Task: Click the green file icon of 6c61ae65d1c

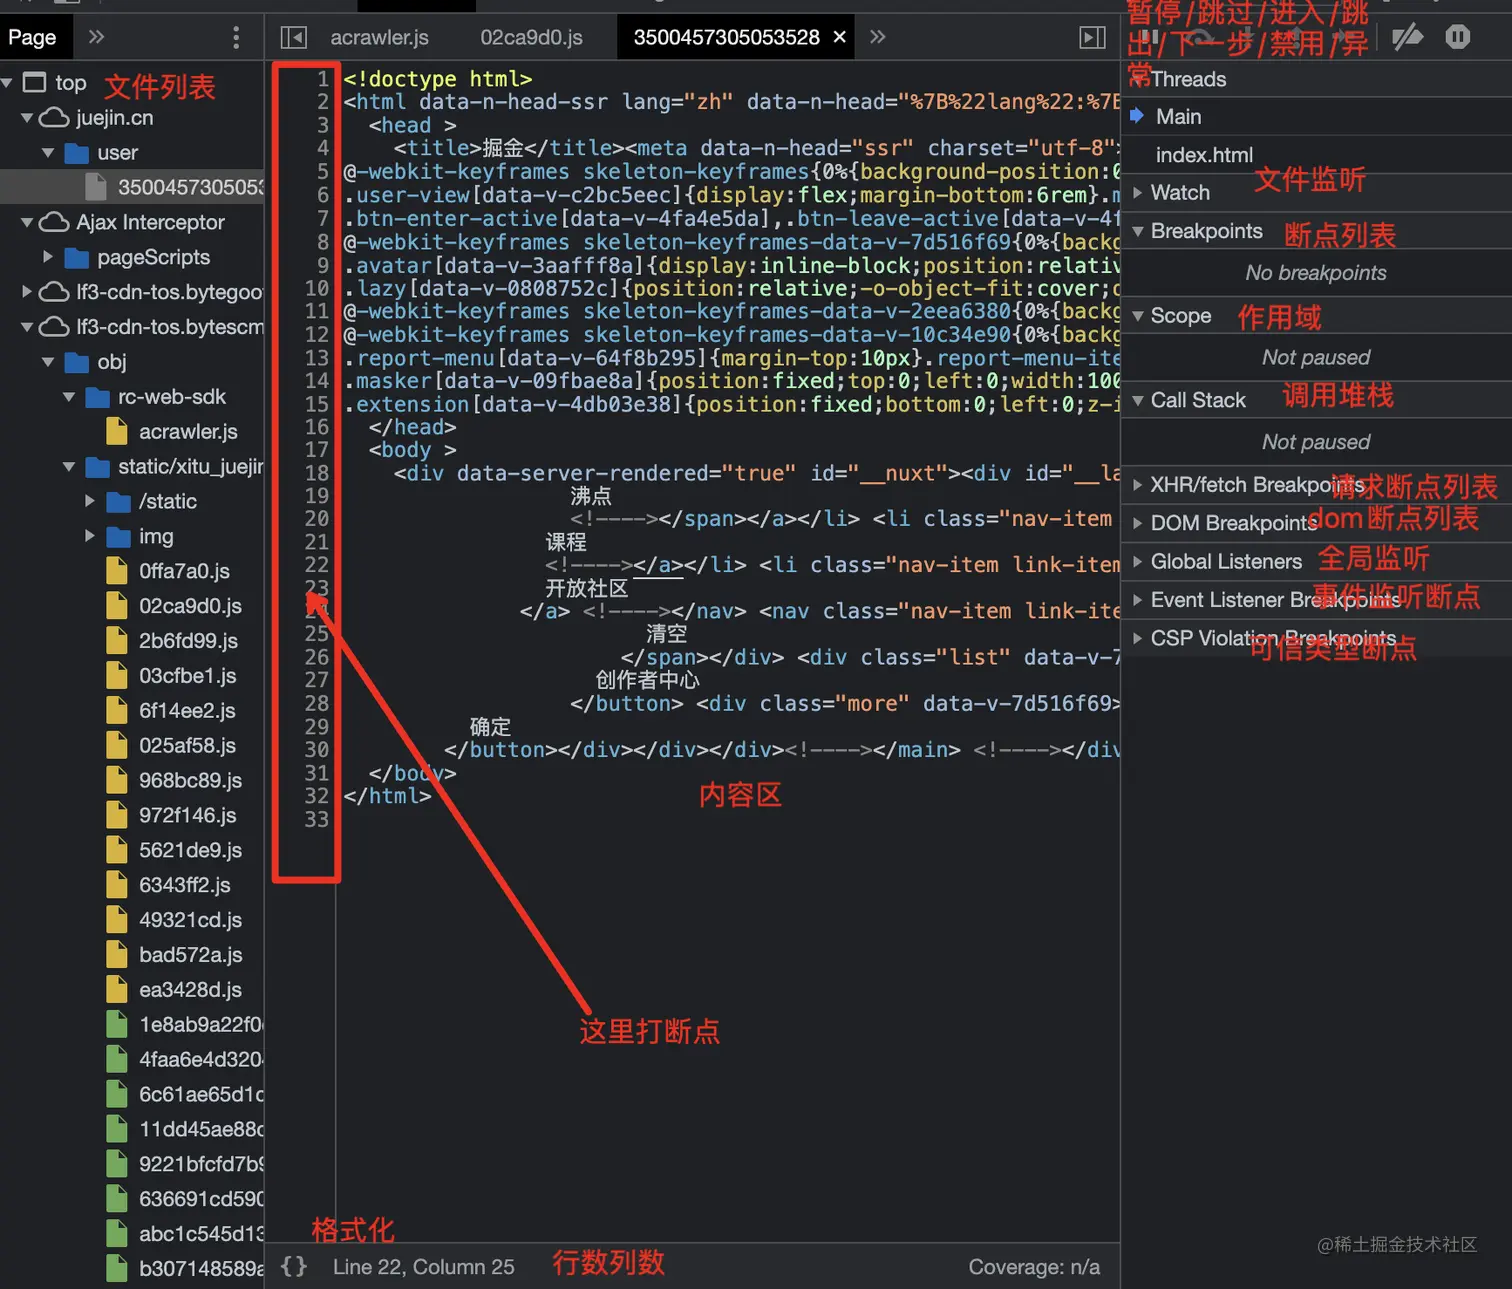Action: point(117,1094)
